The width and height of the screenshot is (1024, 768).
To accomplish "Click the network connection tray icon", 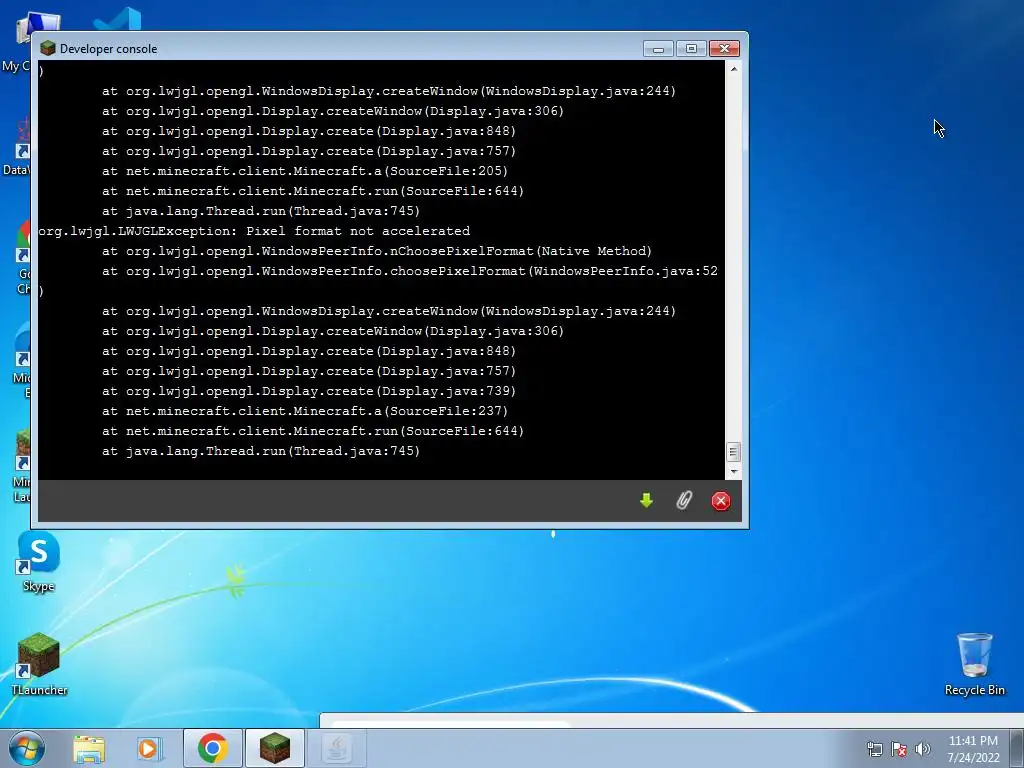I will [x=874, y=749].
